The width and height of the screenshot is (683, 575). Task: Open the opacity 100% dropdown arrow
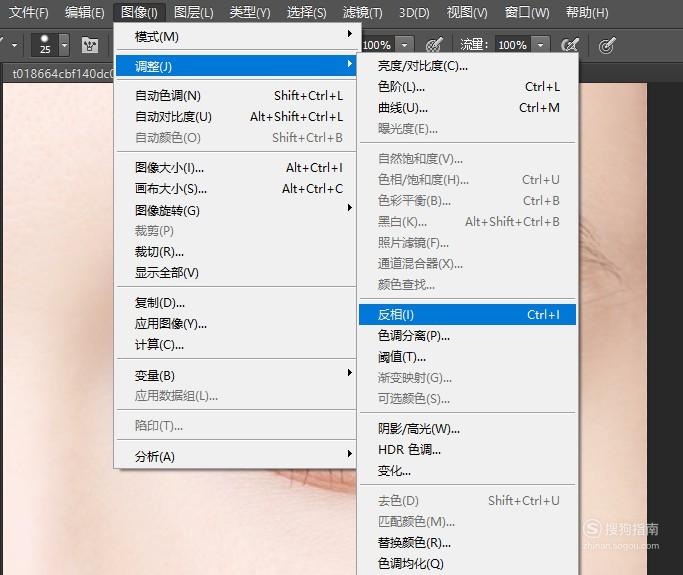[x=405, y=45]
